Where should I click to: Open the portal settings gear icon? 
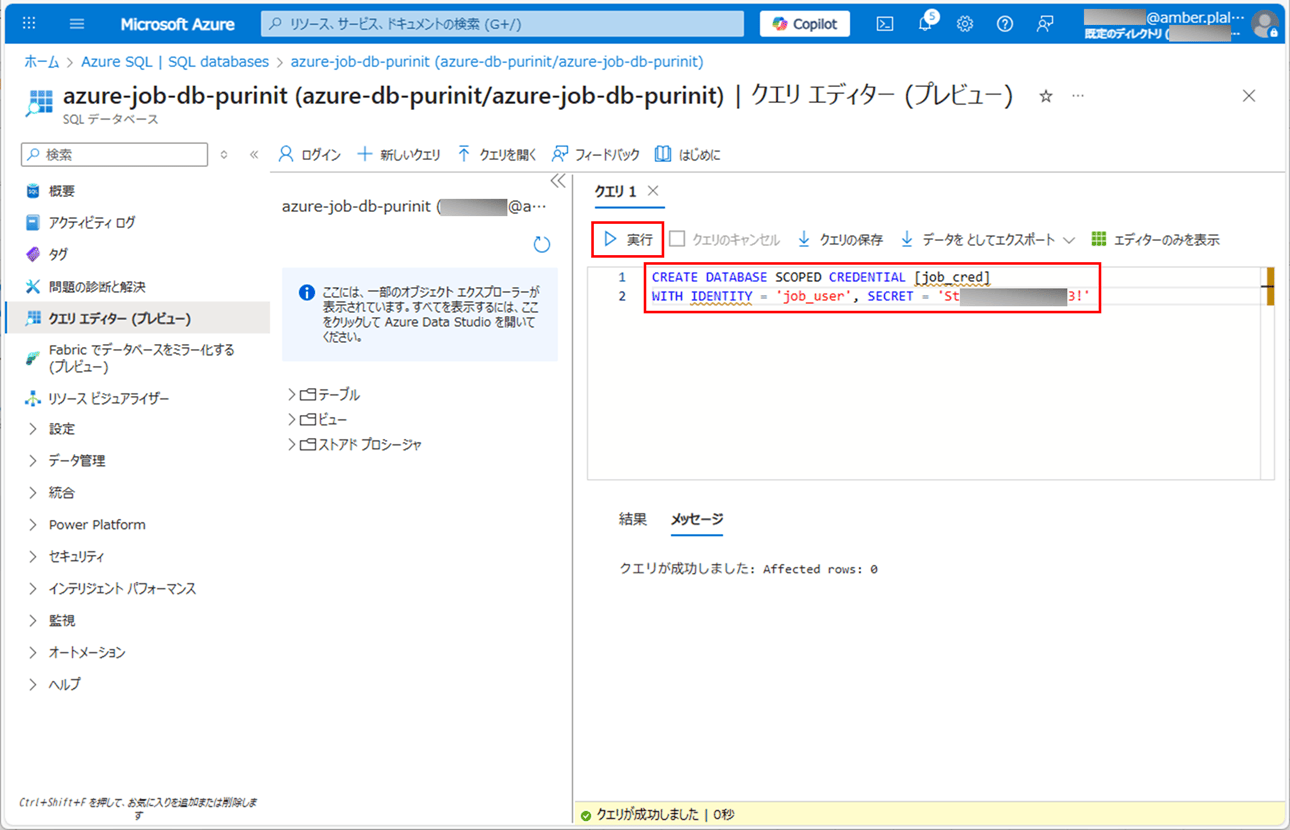pos(965,24)
